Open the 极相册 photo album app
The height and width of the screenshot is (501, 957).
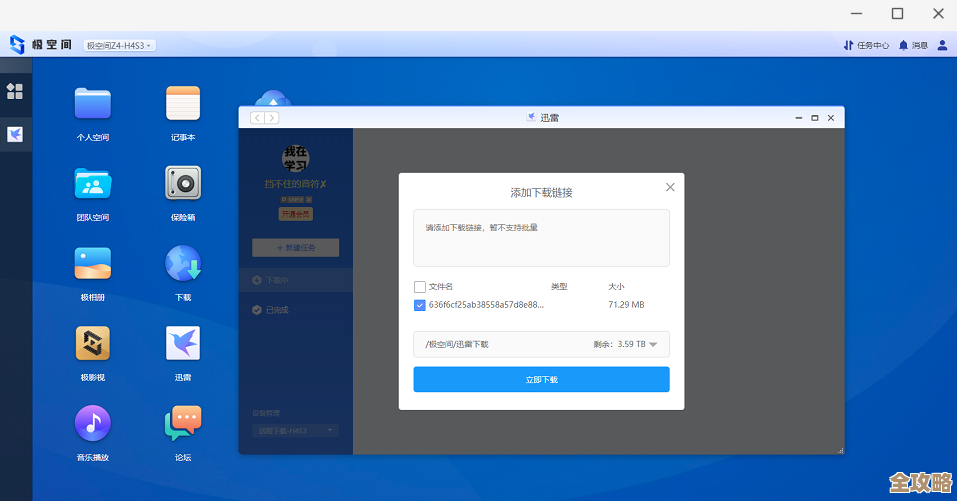pos(93,263)
